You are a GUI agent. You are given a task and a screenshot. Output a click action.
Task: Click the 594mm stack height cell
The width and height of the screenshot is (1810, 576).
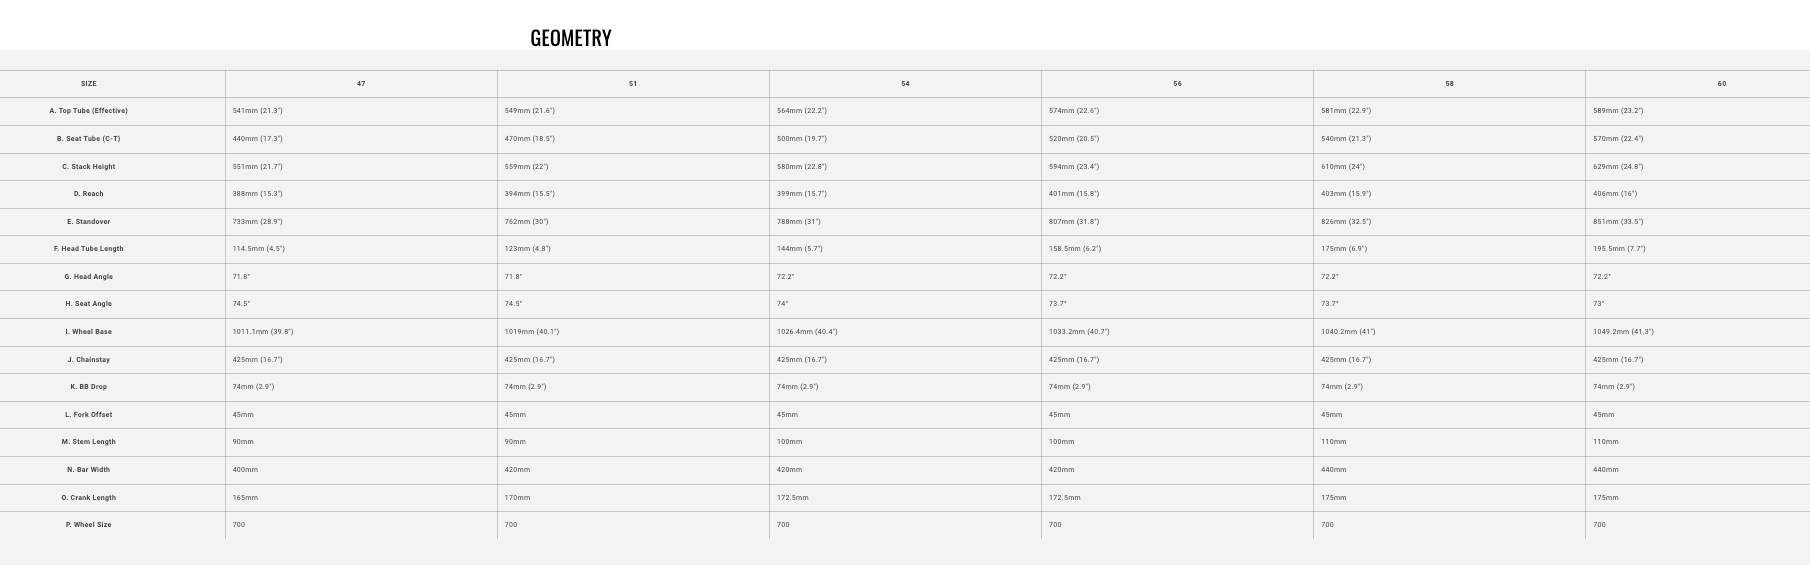1074,167
